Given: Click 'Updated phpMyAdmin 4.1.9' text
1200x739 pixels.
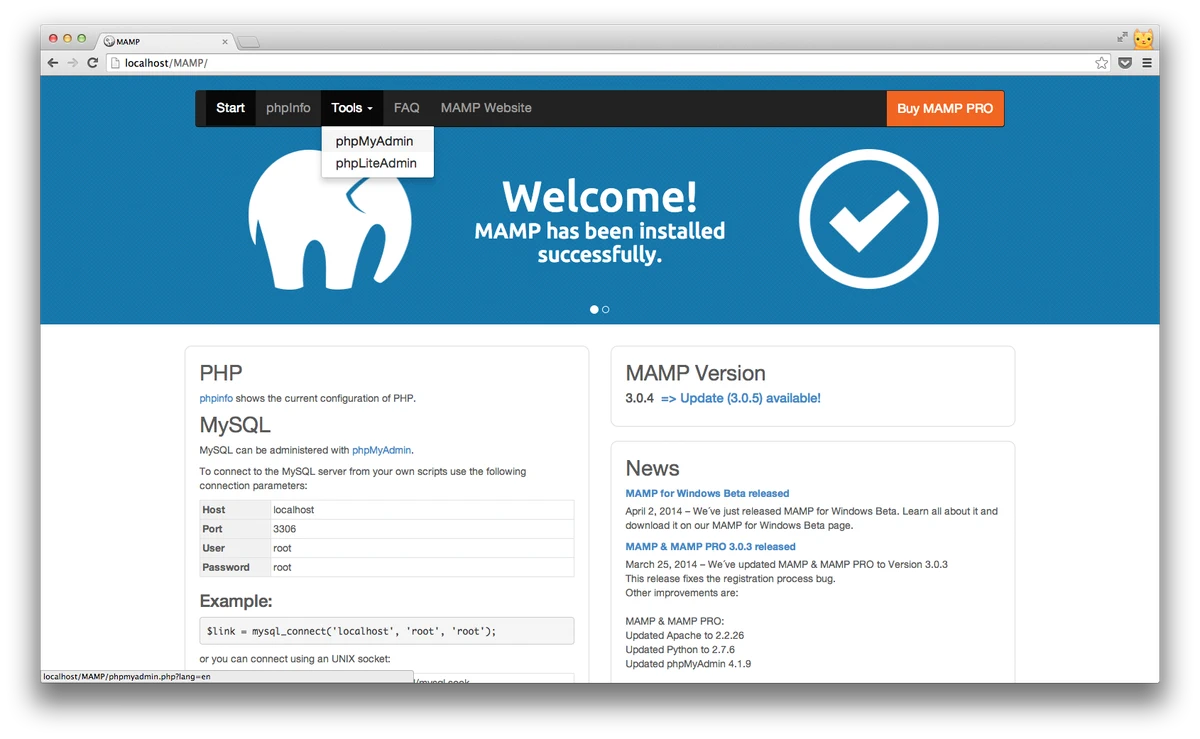Looking at the screenshot, I should [688, 664].
